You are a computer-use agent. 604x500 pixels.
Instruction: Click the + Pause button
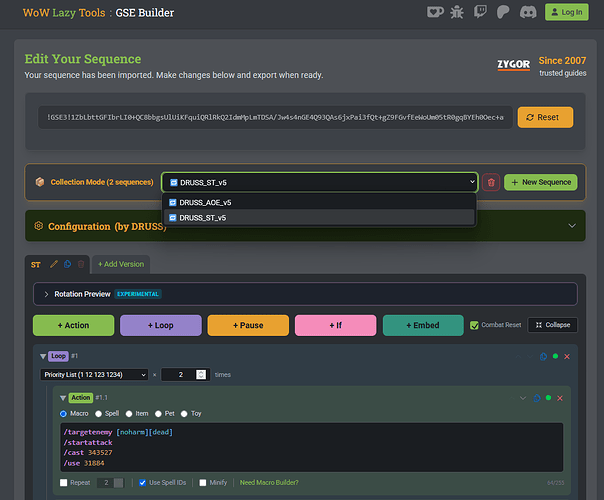click(248, 325)
